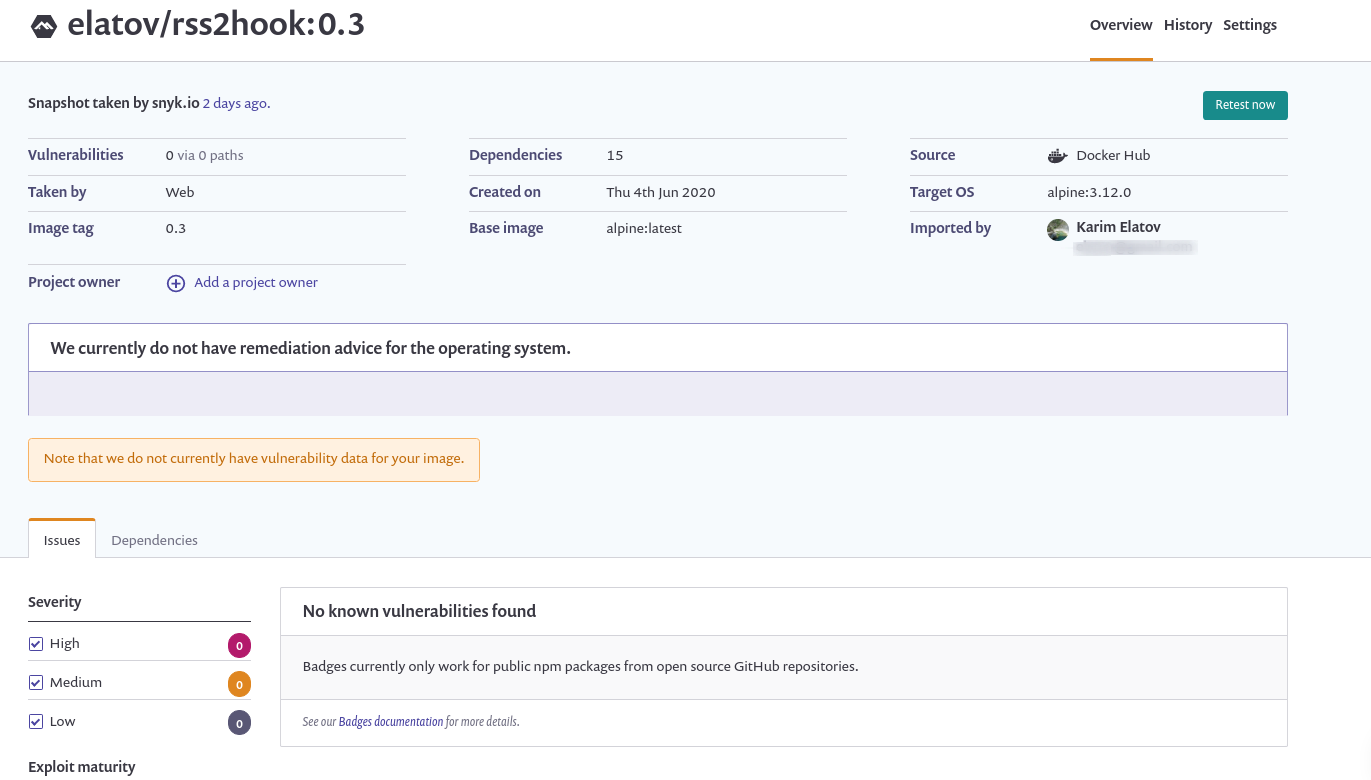The height and width of the screenshot is (780, 1371).
Task: Click the Badges only work for npm text
Action: [580, 666]
